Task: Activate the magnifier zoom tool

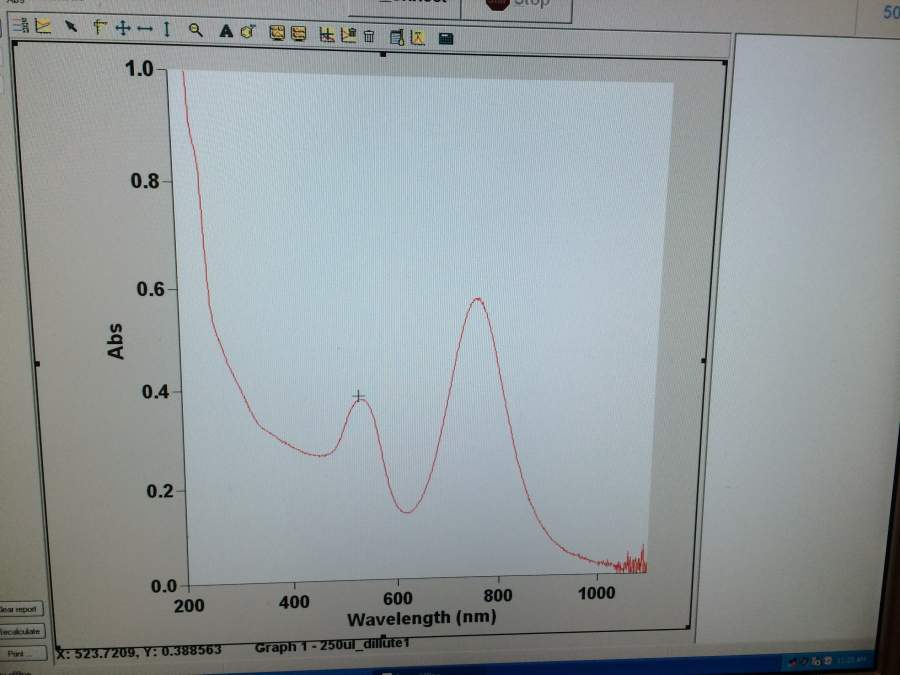Action: point(196,30)
